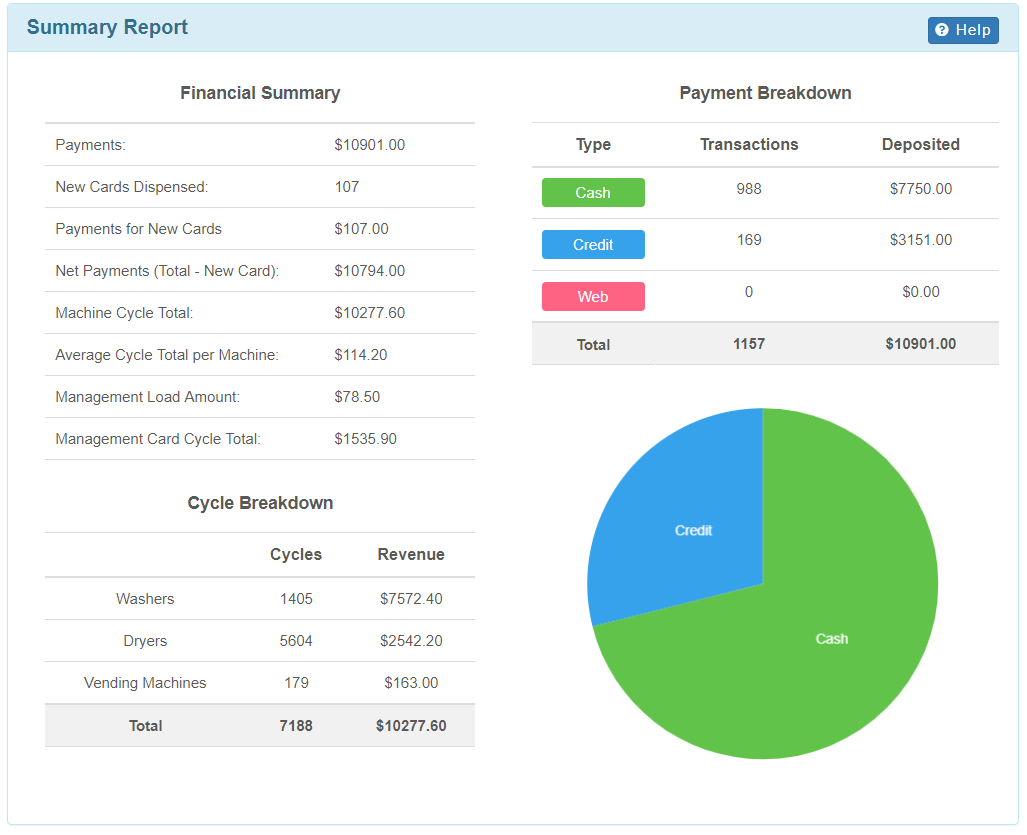The height and width of the screenshot is (835, 1027).
Task: Select the Vending Machines row label
Action: tap(145, 683)
